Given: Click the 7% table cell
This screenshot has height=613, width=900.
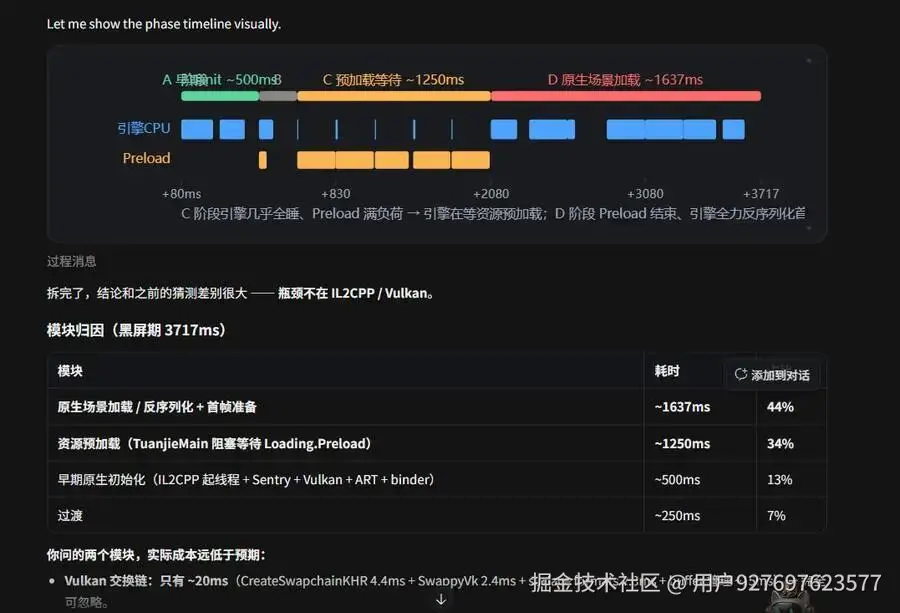Looking at the screenshot, I should (776, 515).
